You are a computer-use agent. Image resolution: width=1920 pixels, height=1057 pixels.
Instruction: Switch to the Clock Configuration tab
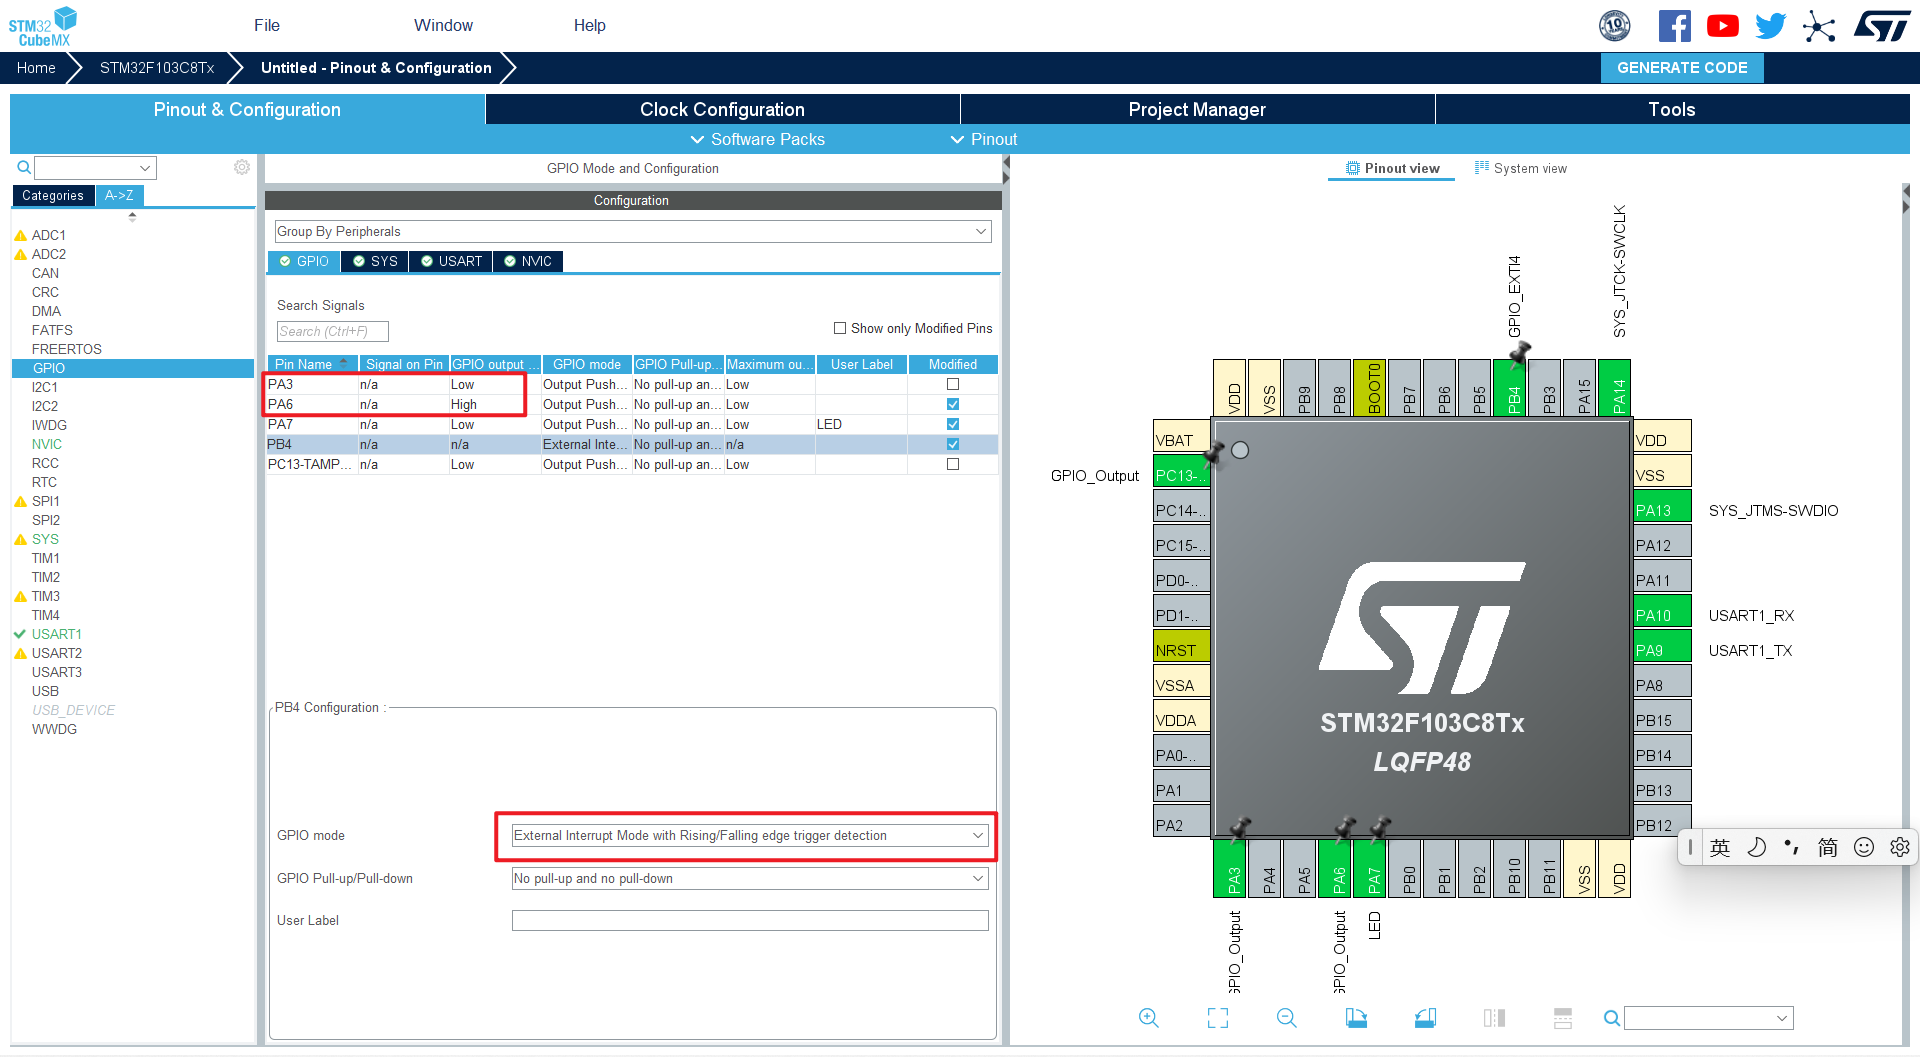[722, 109]
